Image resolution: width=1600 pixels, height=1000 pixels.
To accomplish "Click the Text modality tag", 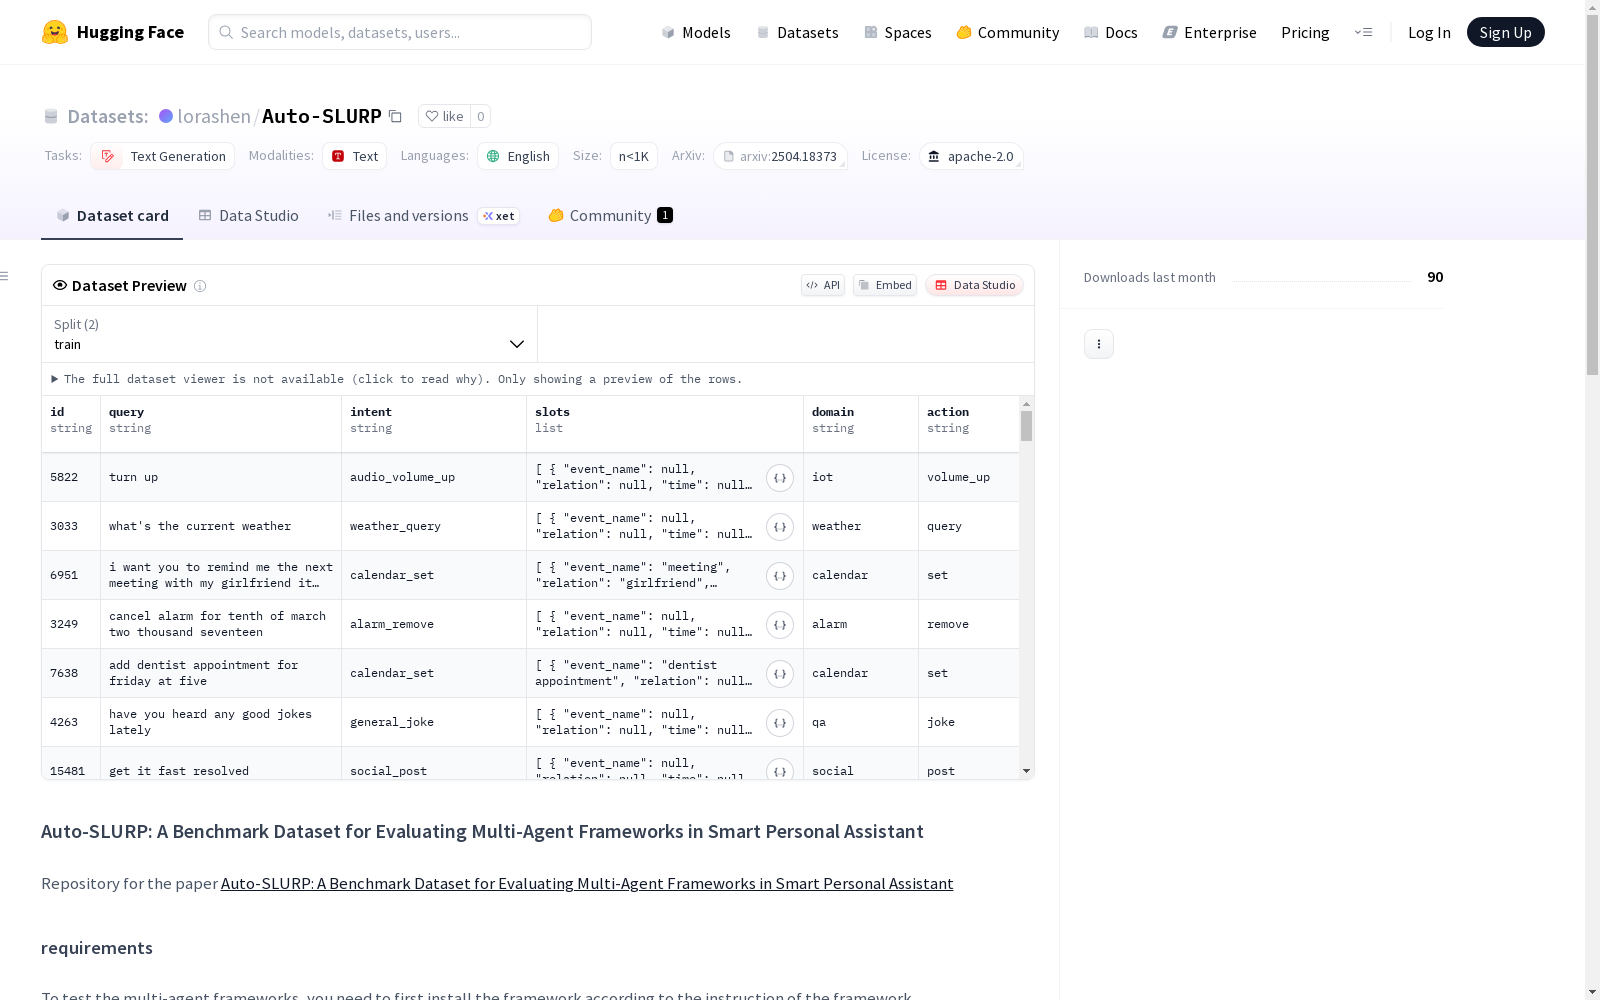I will tap(355, 156).
